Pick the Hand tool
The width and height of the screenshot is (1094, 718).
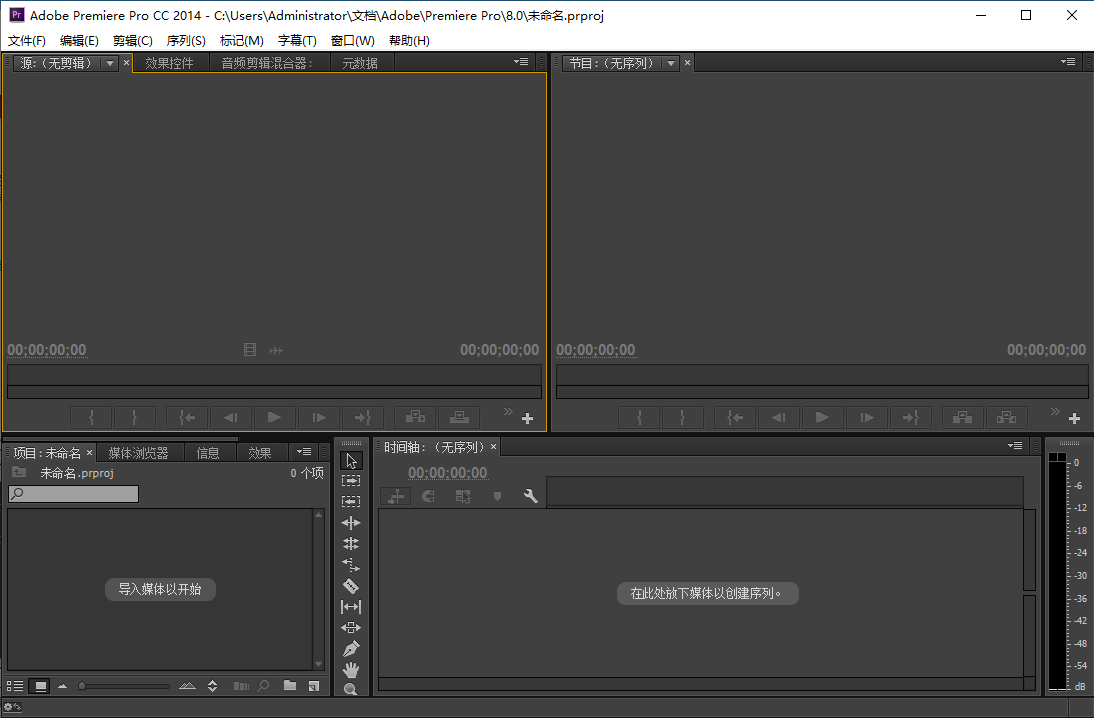(350, 670)
